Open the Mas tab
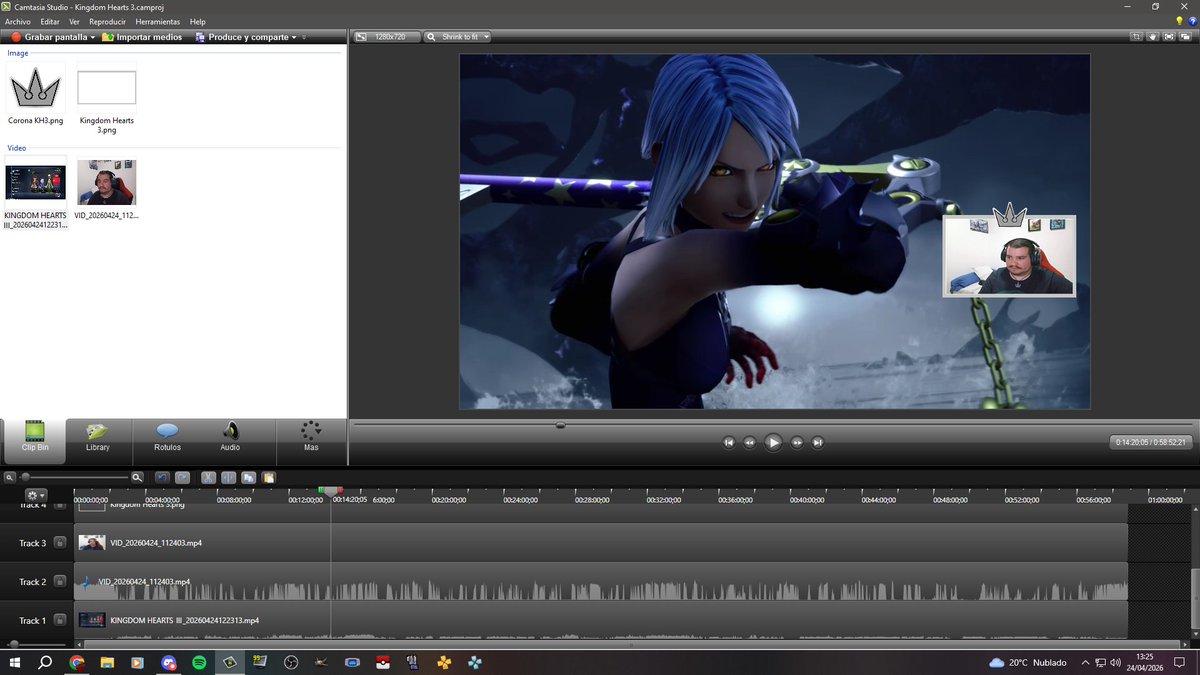This screenshot has height=675, width=1200. click(311, 441)
